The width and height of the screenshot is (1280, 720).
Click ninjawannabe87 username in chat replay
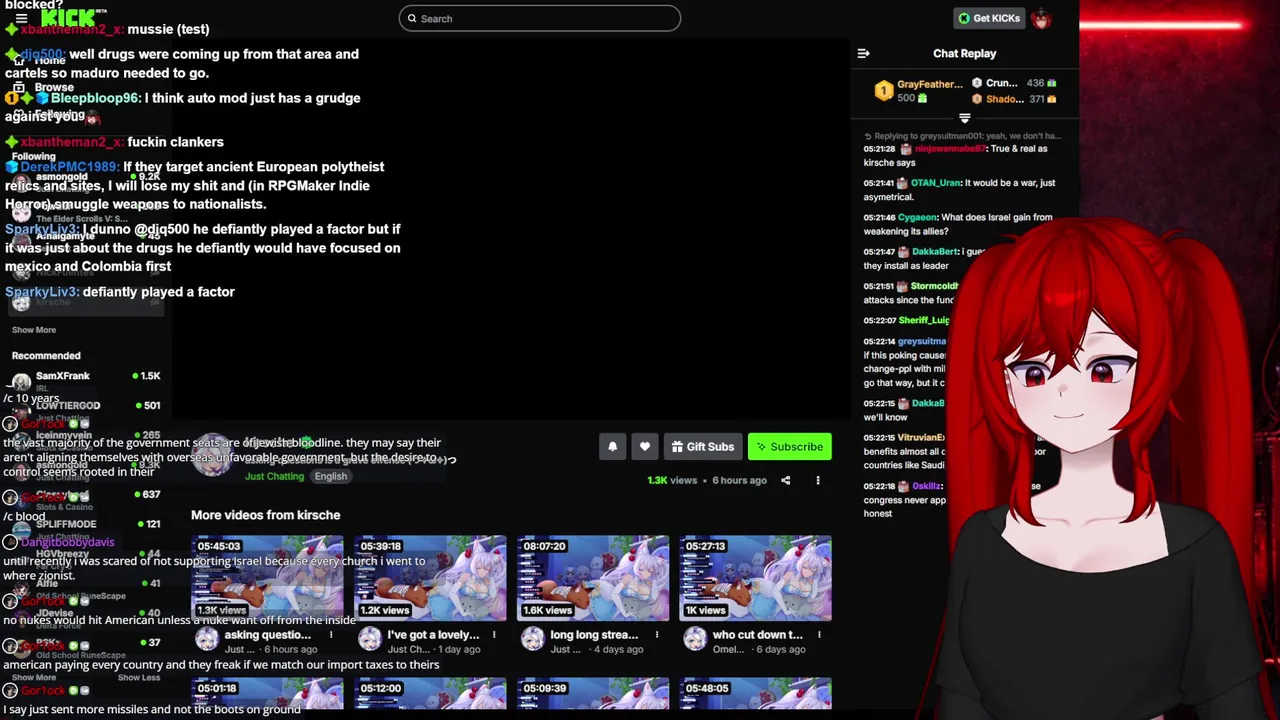click(x=950, y=149)
